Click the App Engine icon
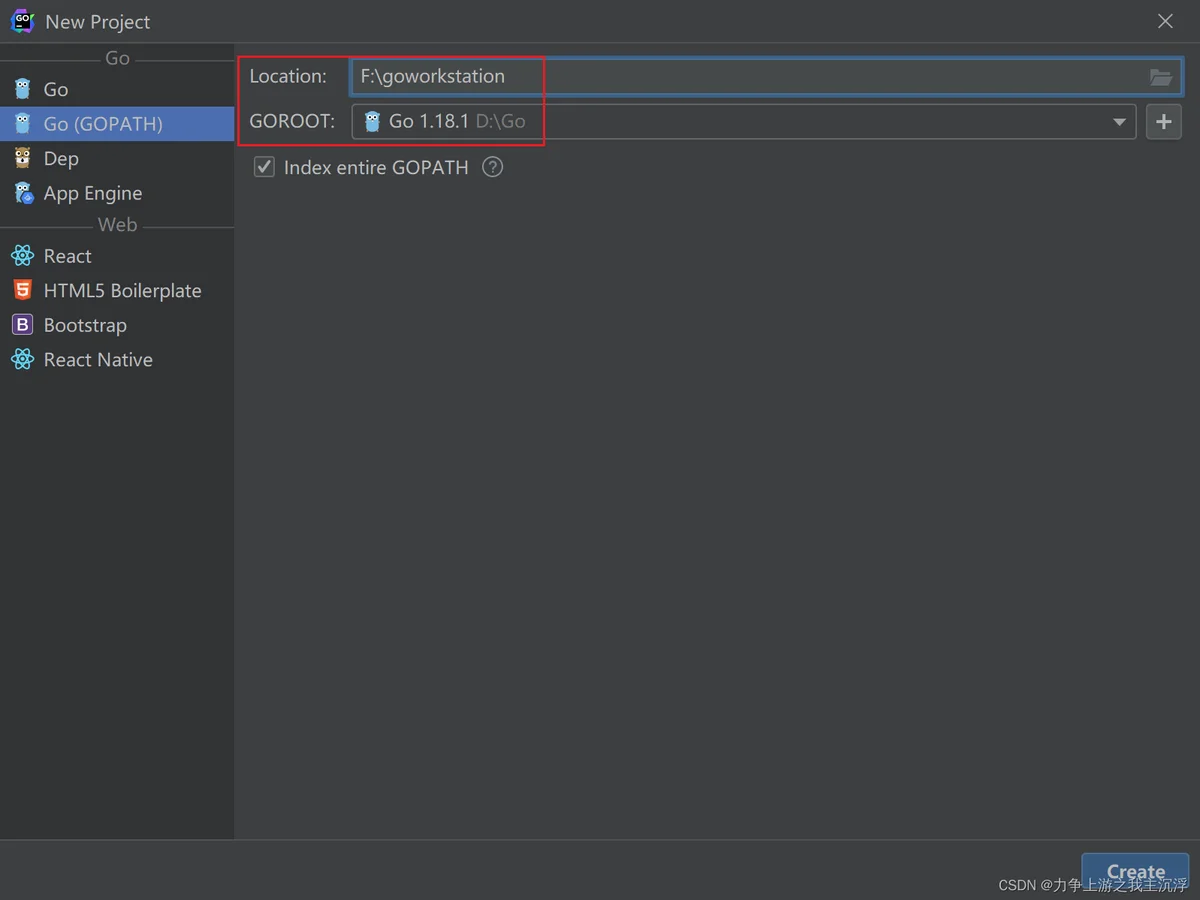The image size is (1200, 900). pyautogui.click(x=23, y=193)
